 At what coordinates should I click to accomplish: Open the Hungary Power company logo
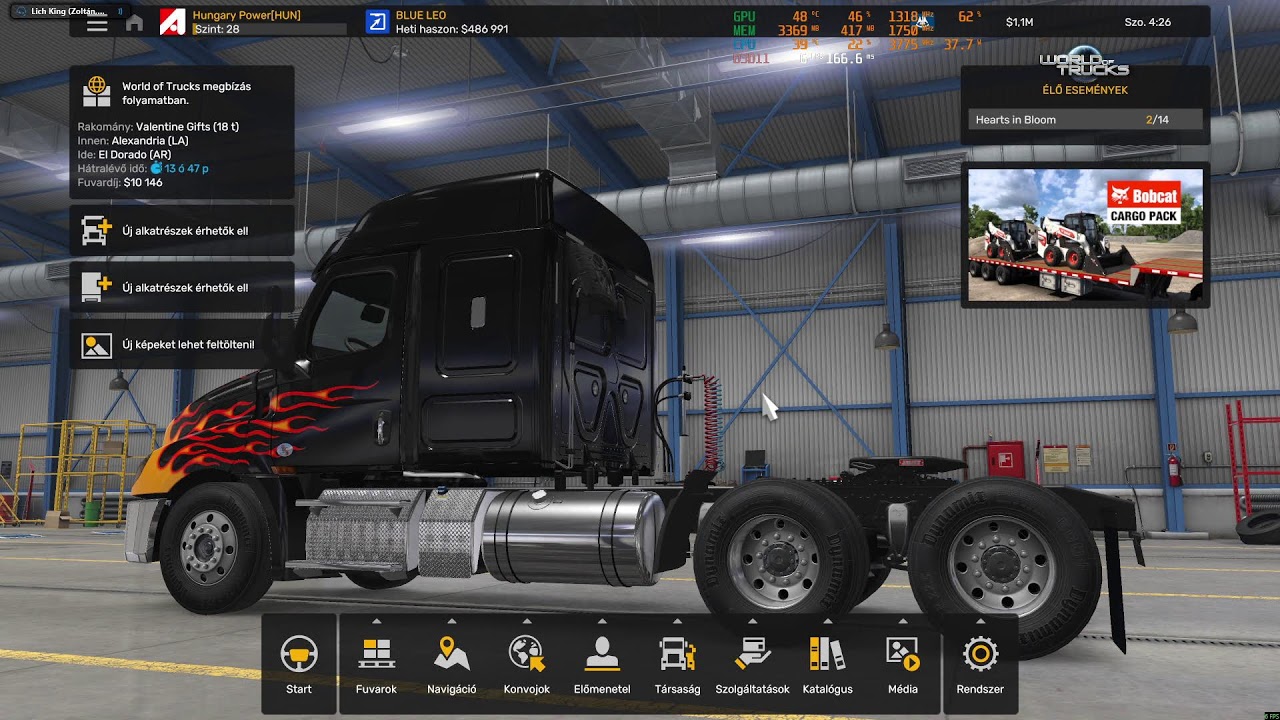click(x=173, y=22)
